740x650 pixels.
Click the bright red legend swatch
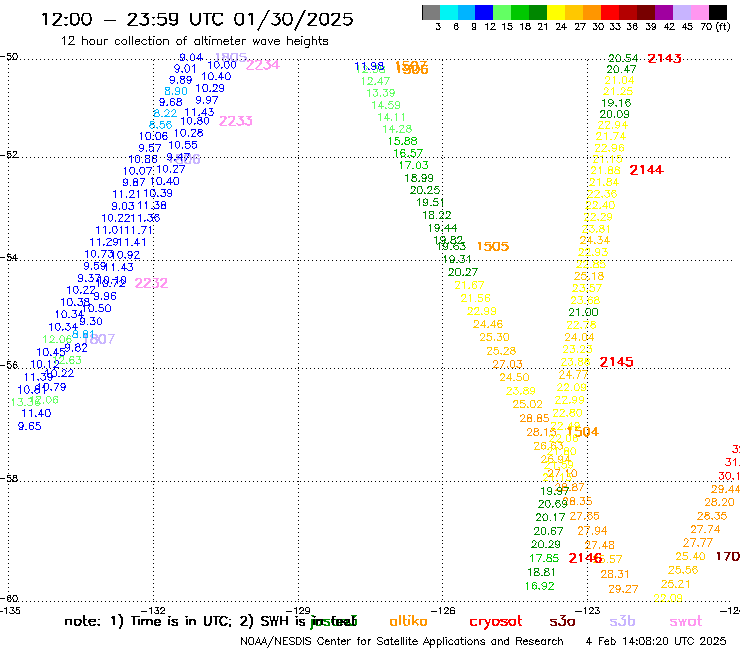pyautogui.click(x=610, y=12)
